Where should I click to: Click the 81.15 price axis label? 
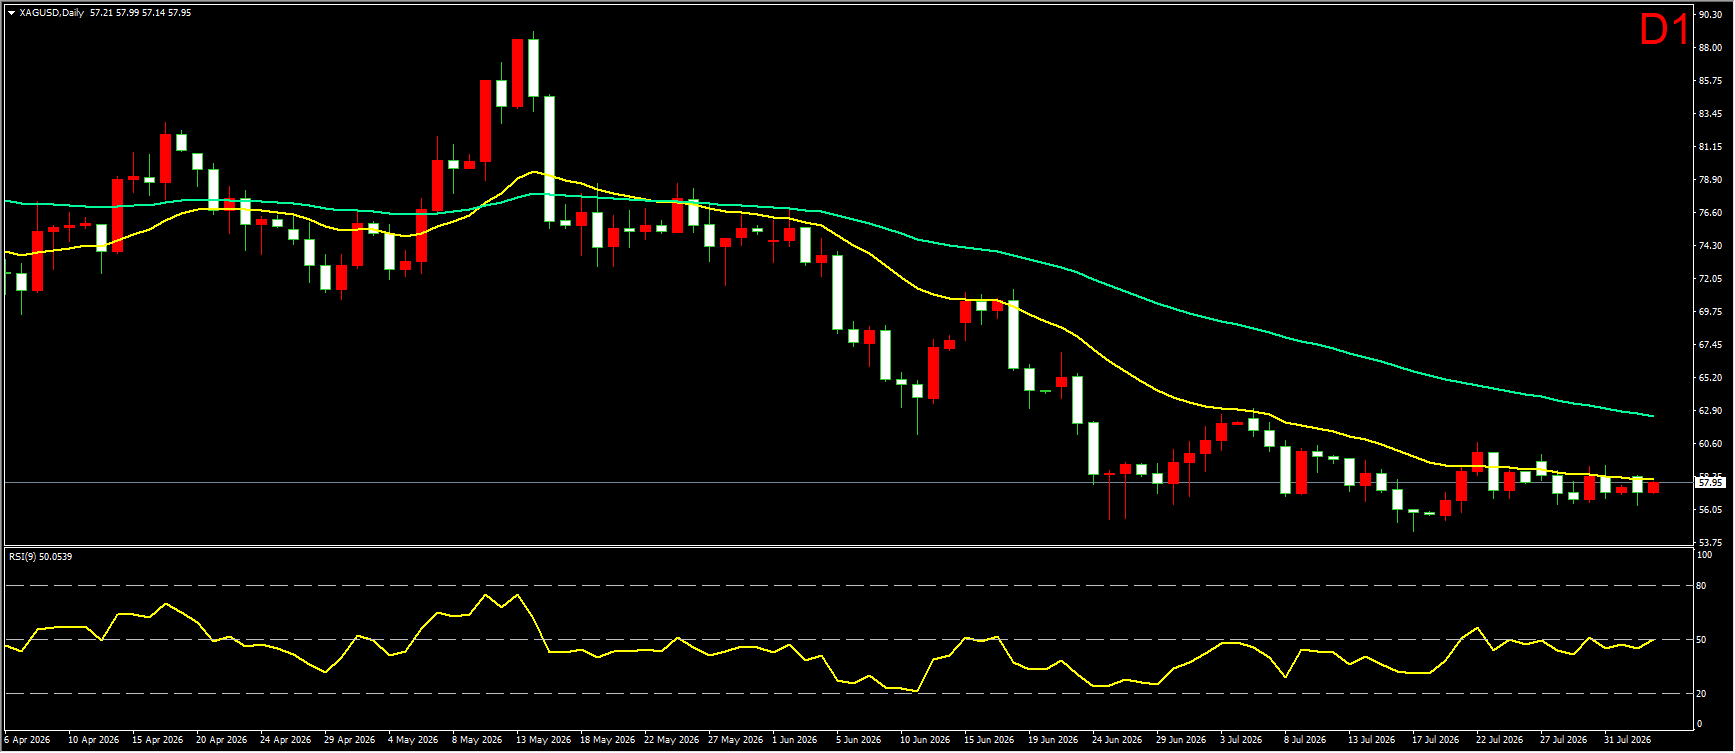(1710, 147)
